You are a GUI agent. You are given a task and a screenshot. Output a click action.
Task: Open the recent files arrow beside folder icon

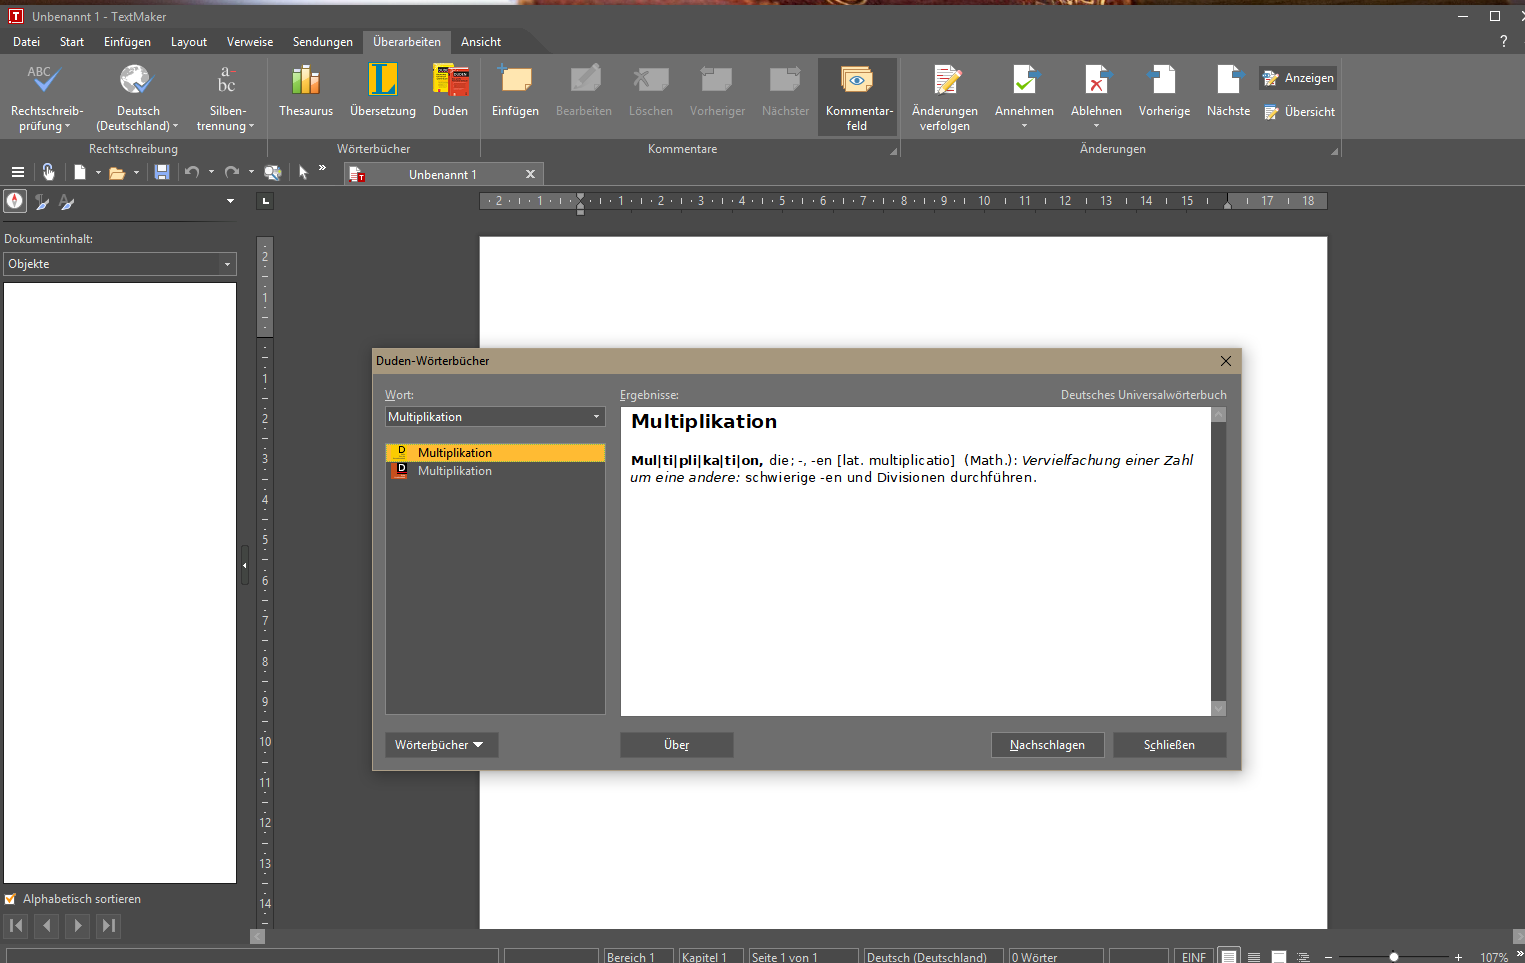pyautogui.click(x=136, y=173)
